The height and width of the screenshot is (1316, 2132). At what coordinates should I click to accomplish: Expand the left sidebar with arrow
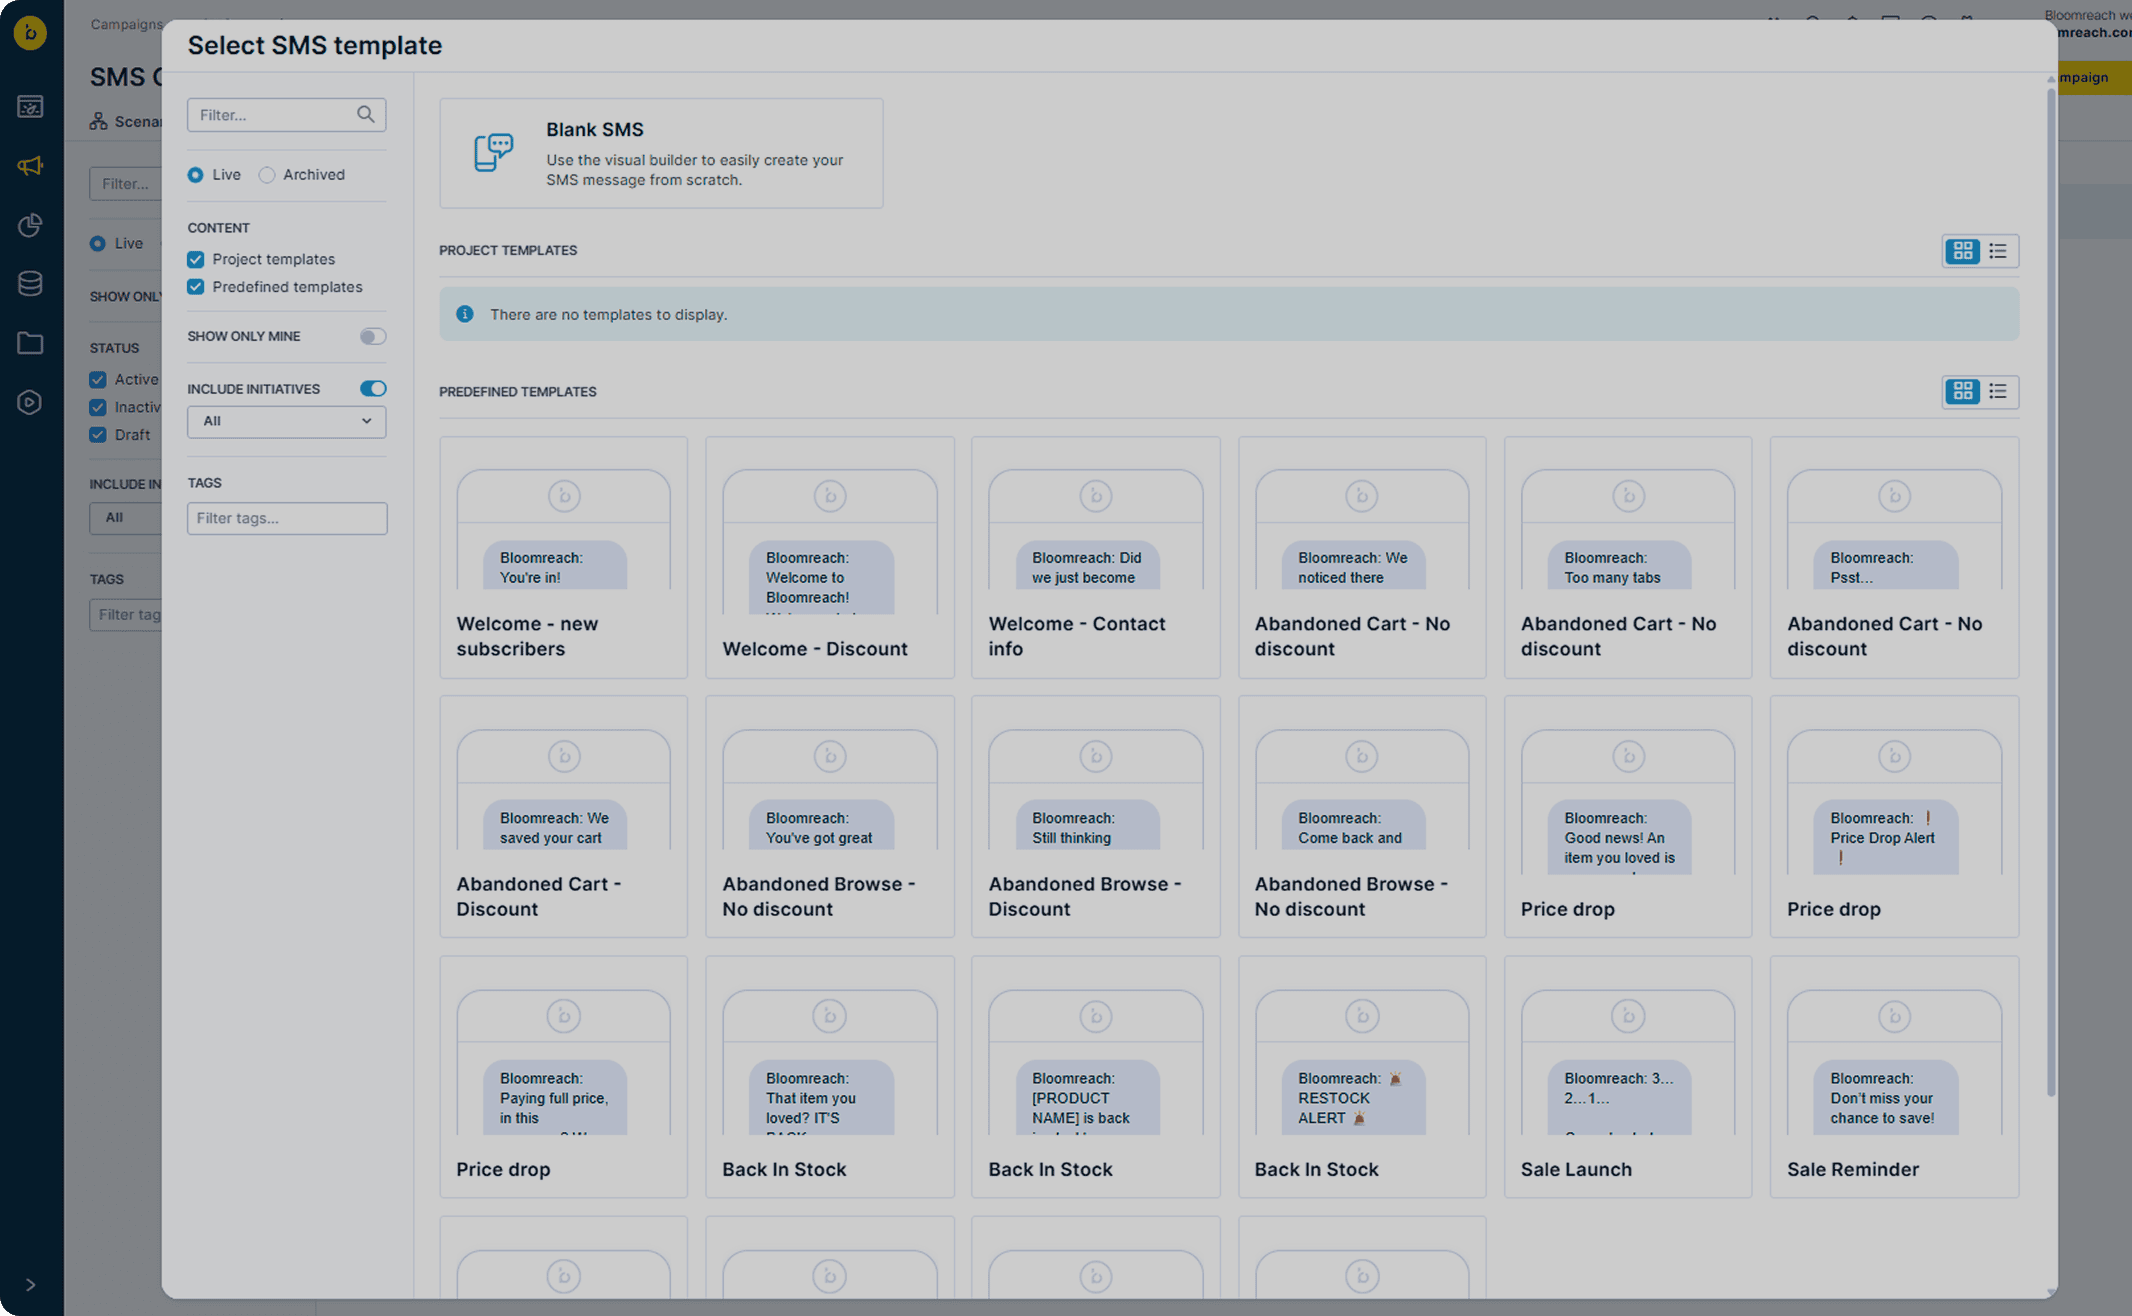[x=30, y=1285]
